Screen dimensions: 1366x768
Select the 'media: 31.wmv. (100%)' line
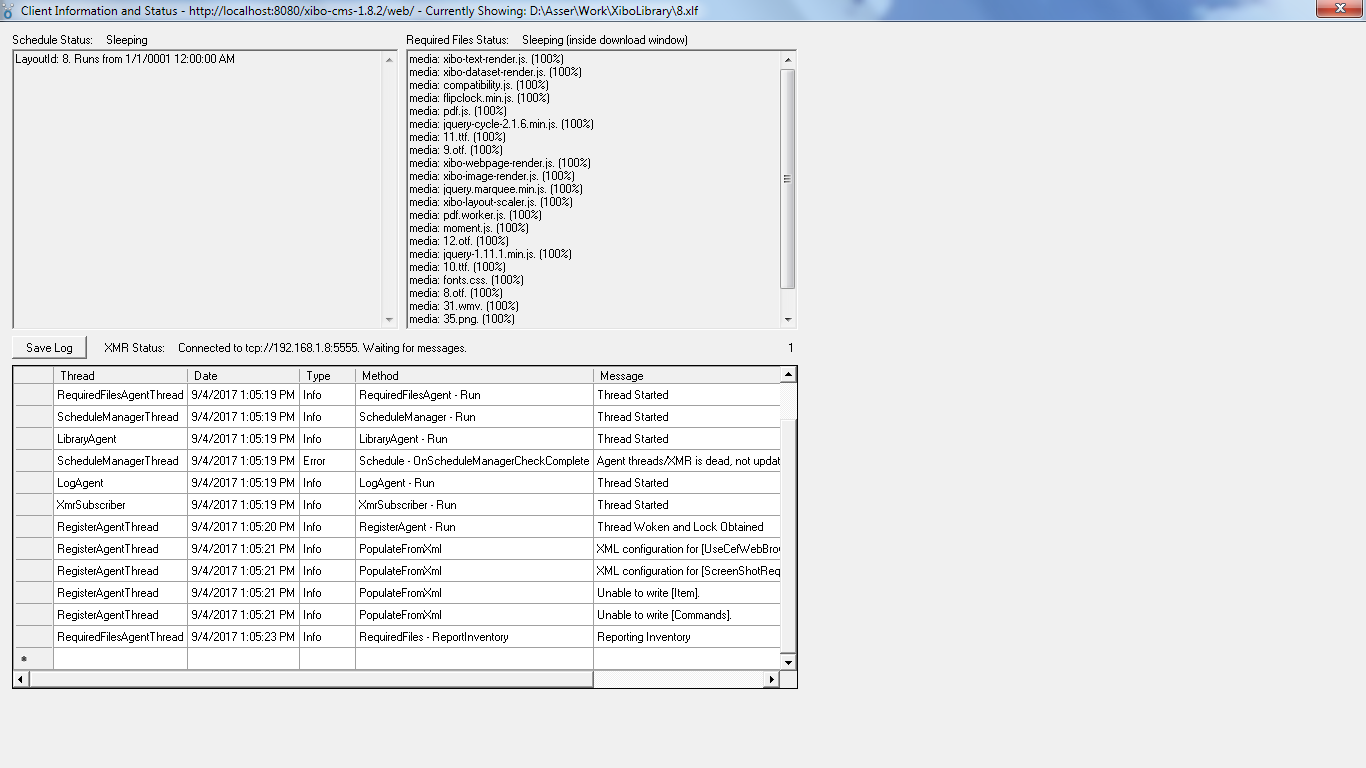click(x=464, y=306)
